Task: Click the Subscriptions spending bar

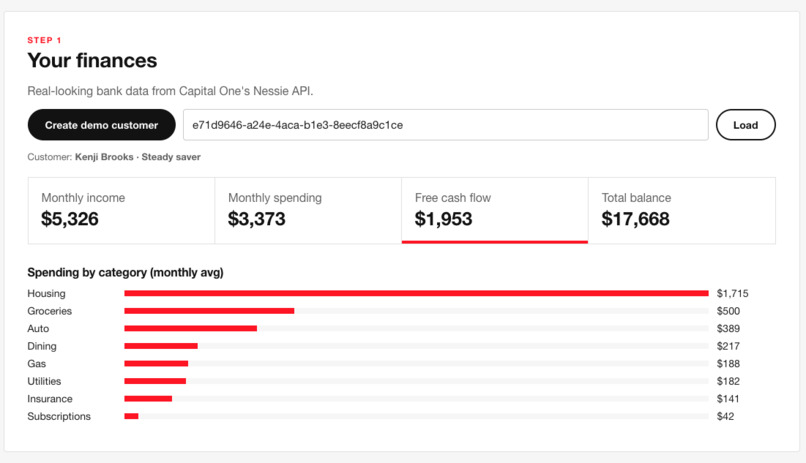Action: point(131,416)
